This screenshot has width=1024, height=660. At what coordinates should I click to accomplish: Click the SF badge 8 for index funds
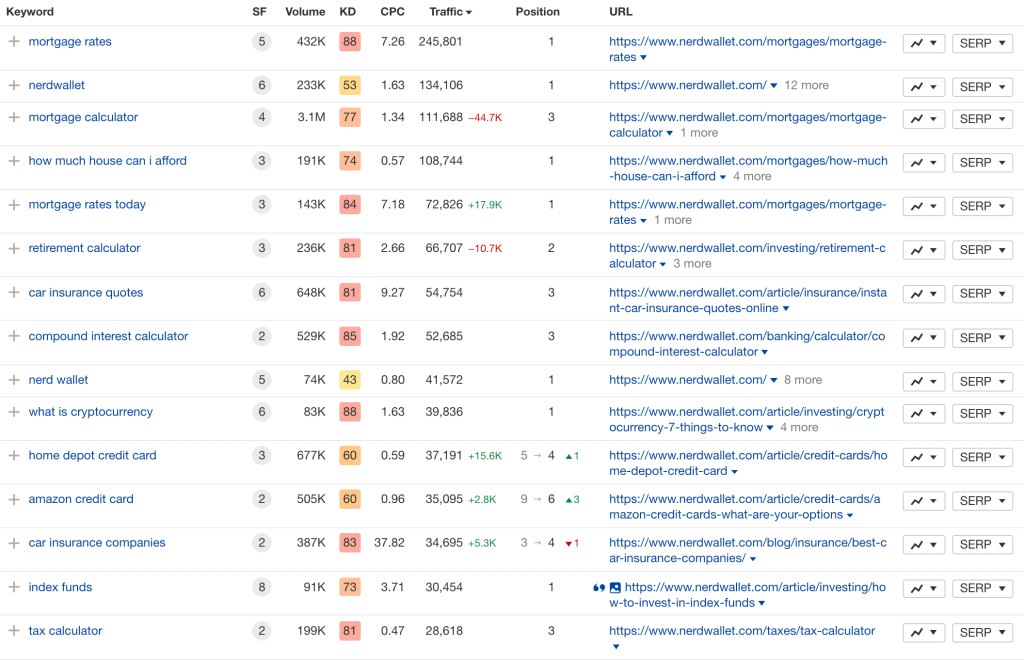[x=262, y=587]
